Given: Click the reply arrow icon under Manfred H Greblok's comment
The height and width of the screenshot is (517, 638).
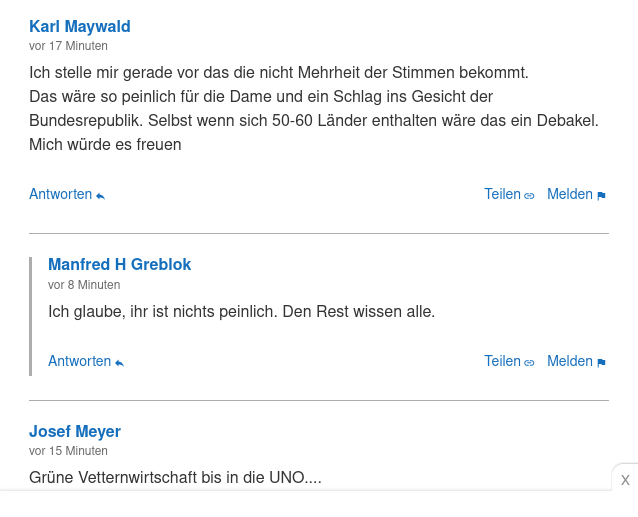Looking at the screenshot, I should [x=119, y=363].
